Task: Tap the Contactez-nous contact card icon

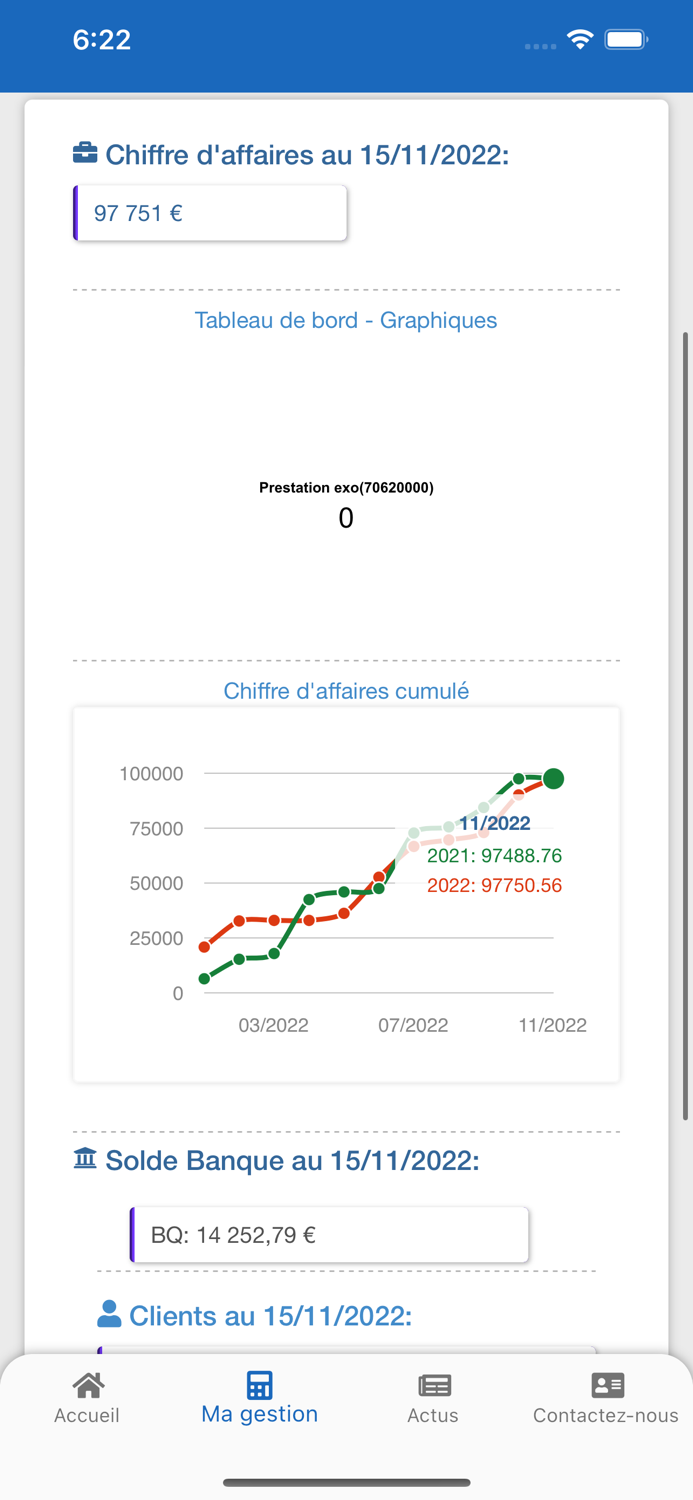Action: click(607, 1385)
